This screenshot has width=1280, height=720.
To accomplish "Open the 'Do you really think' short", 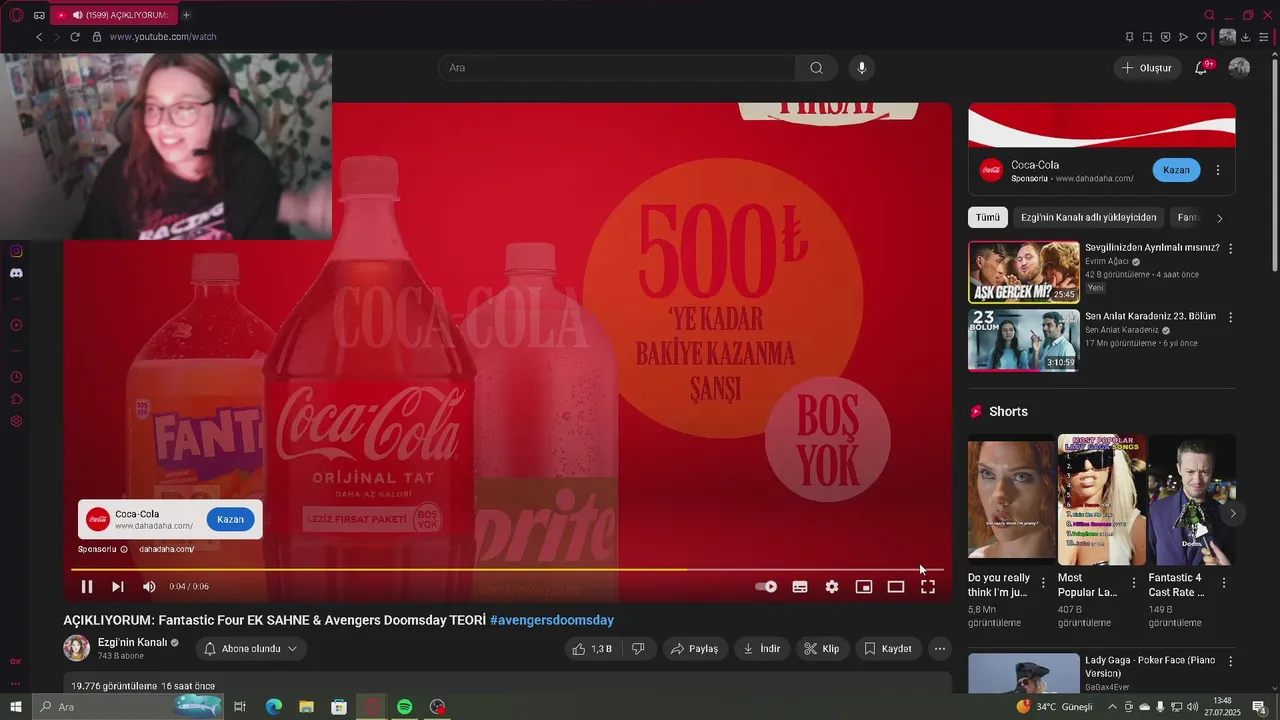I will point(1010,500).
